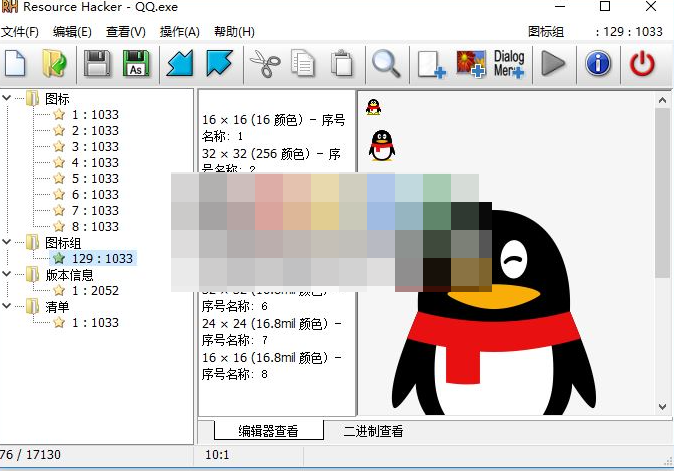This screenshot has width=674, height=471.
Task: Click the scroll down arrow in the preview pane
Action: tap(662, 407)
